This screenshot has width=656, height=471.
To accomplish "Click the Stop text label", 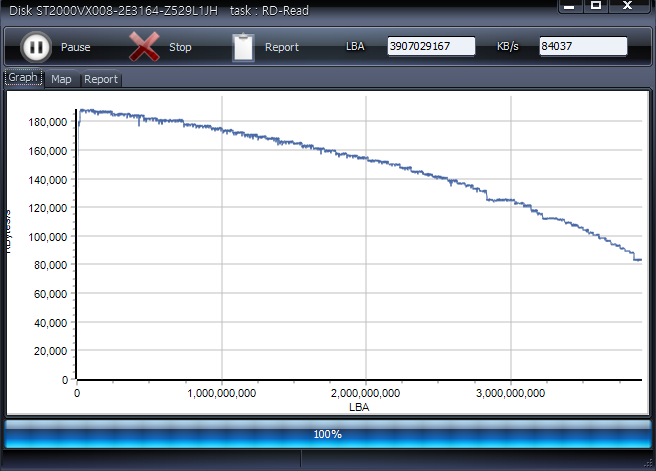I will pyautogui.click(x=180, y=47).
